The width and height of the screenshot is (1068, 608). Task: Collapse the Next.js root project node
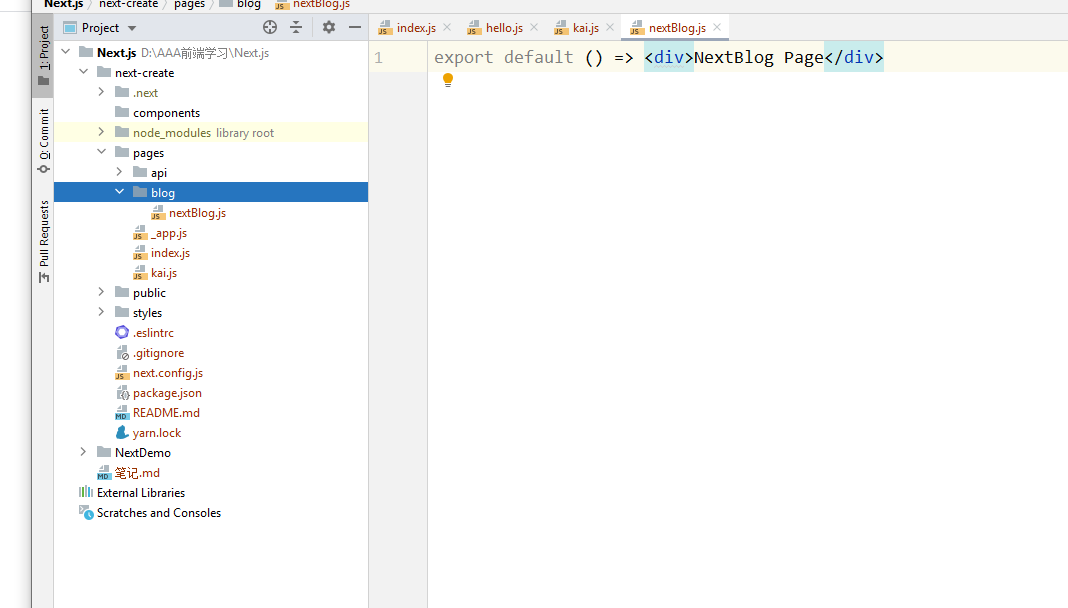66,52
